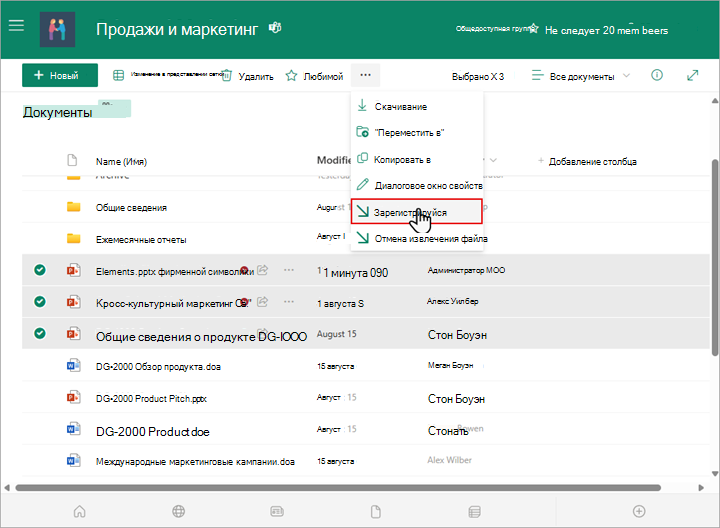Click the Документы library heading

[57, 112]
